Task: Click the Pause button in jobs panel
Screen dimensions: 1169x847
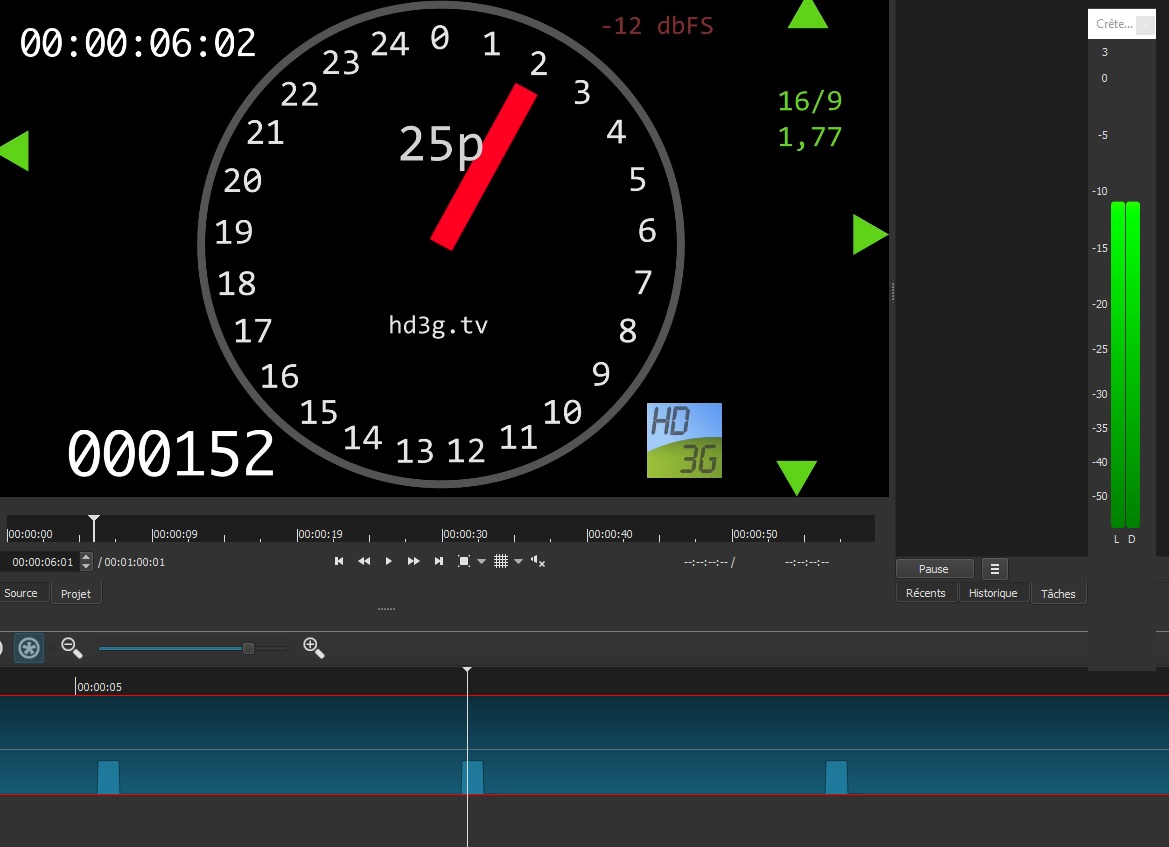Action: tap(934, 569)
